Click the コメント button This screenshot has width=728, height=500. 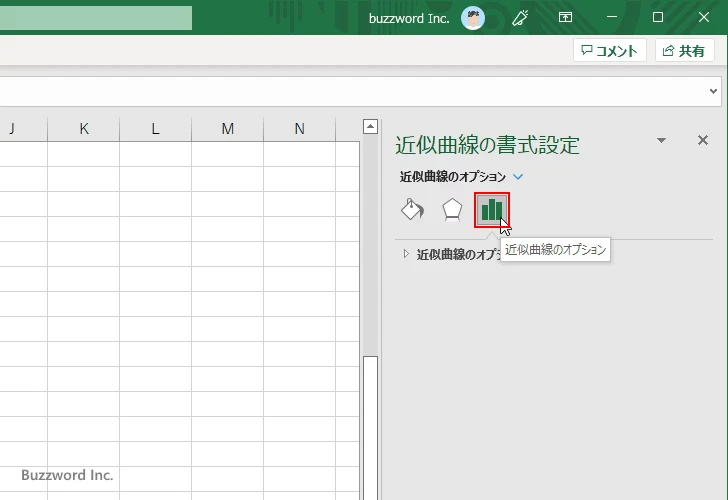pyautogui.click(x=610, y=51)
